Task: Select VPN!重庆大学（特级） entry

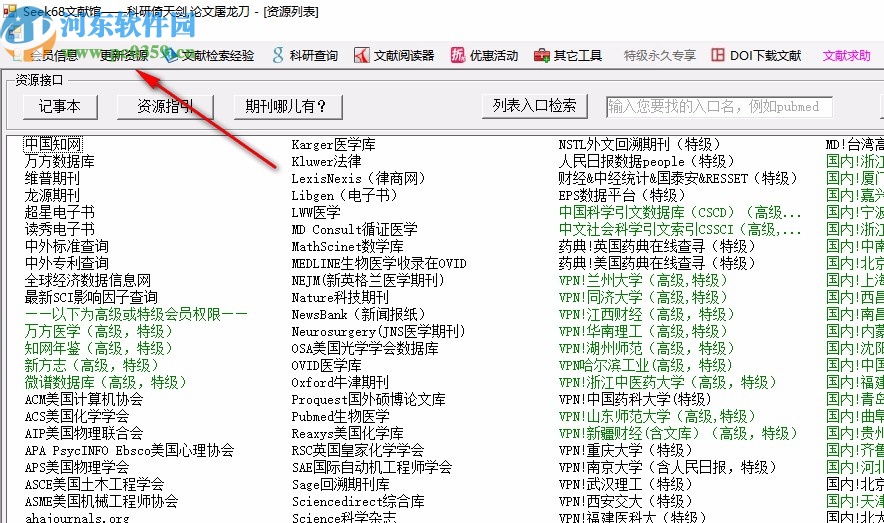Action: click(625, 450)
